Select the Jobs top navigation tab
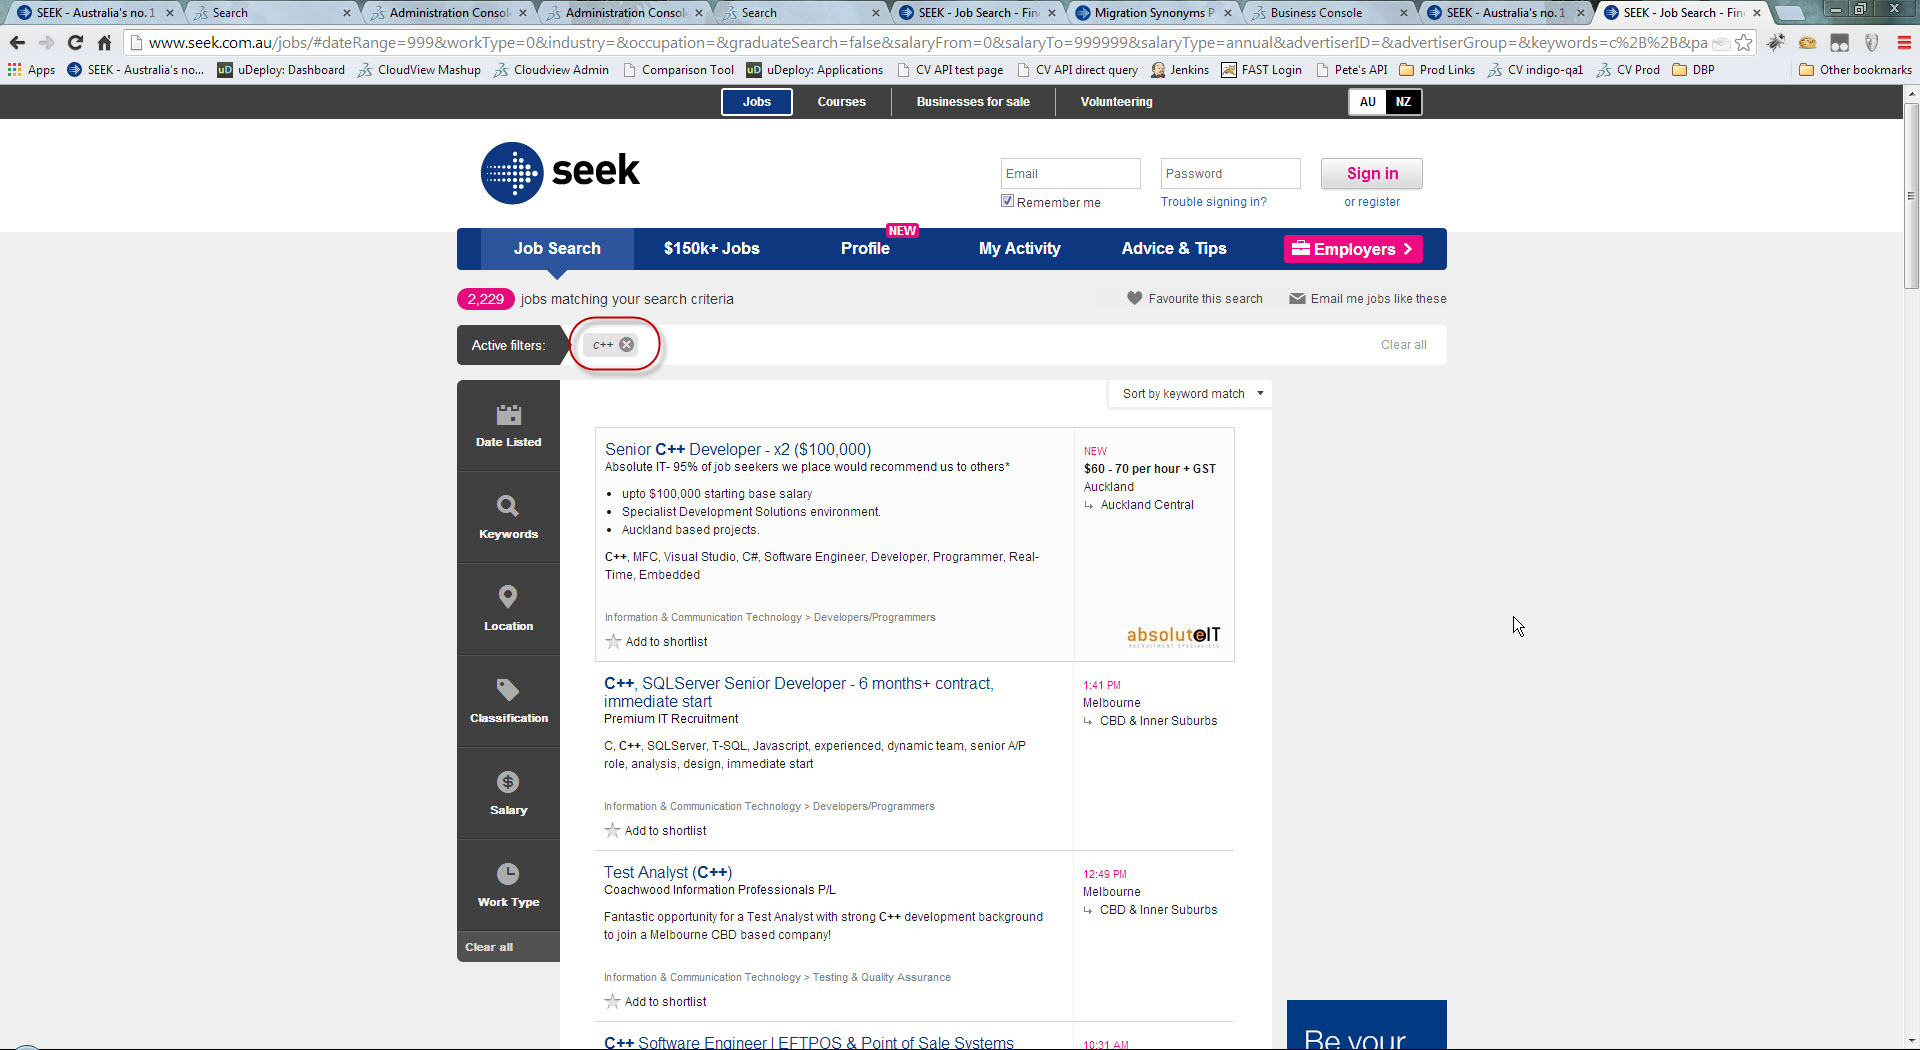The image size is (1920, 1050). coord(757,102)
